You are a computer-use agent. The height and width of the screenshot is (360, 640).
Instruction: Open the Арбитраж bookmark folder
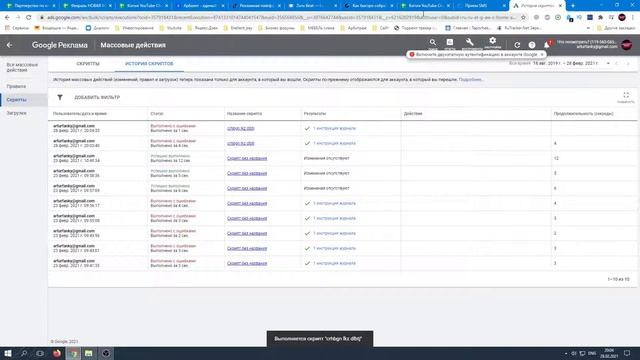click(x=353, y=28)
